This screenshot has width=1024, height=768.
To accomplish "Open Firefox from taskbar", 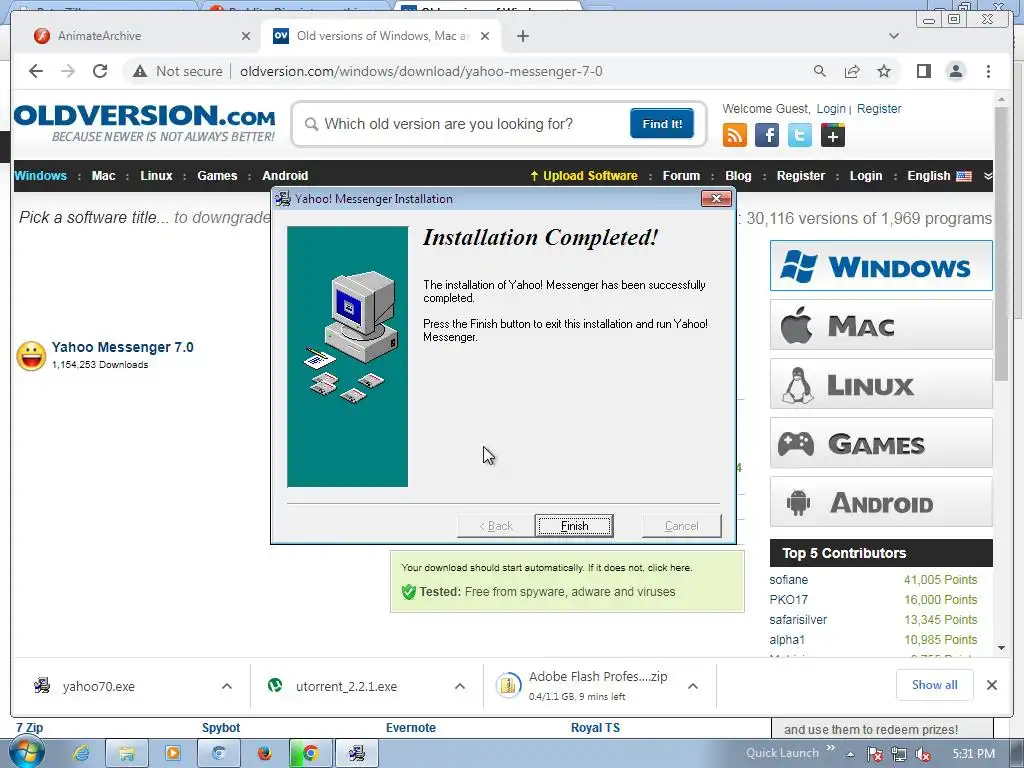I will tap(264, 753).
